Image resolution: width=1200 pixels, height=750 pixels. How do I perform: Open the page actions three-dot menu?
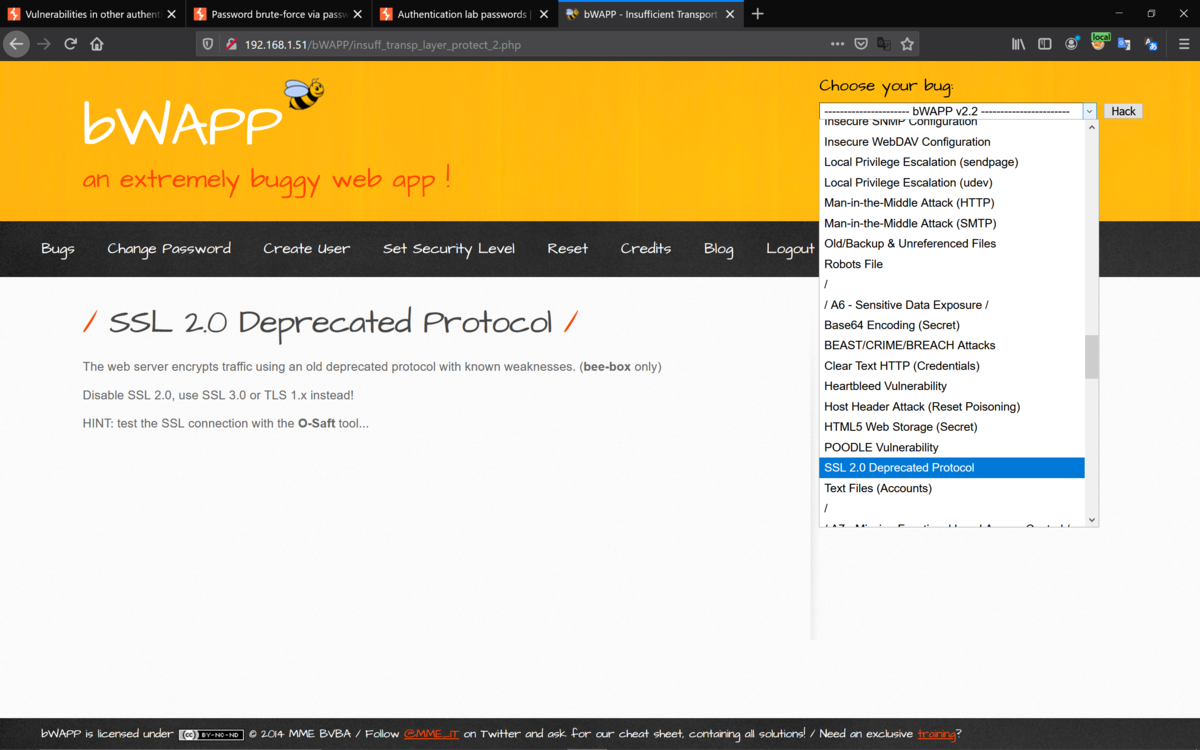(x=837, y=44)
